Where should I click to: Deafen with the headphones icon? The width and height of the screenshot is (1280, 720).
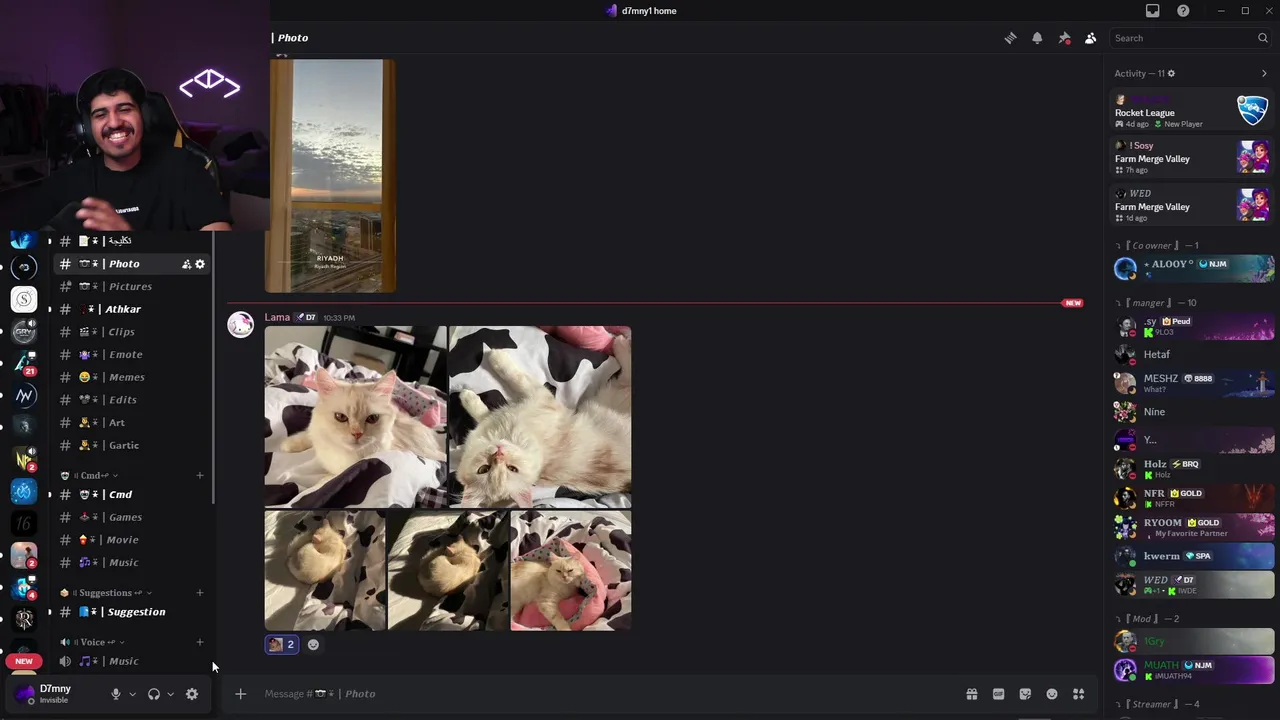154,694
